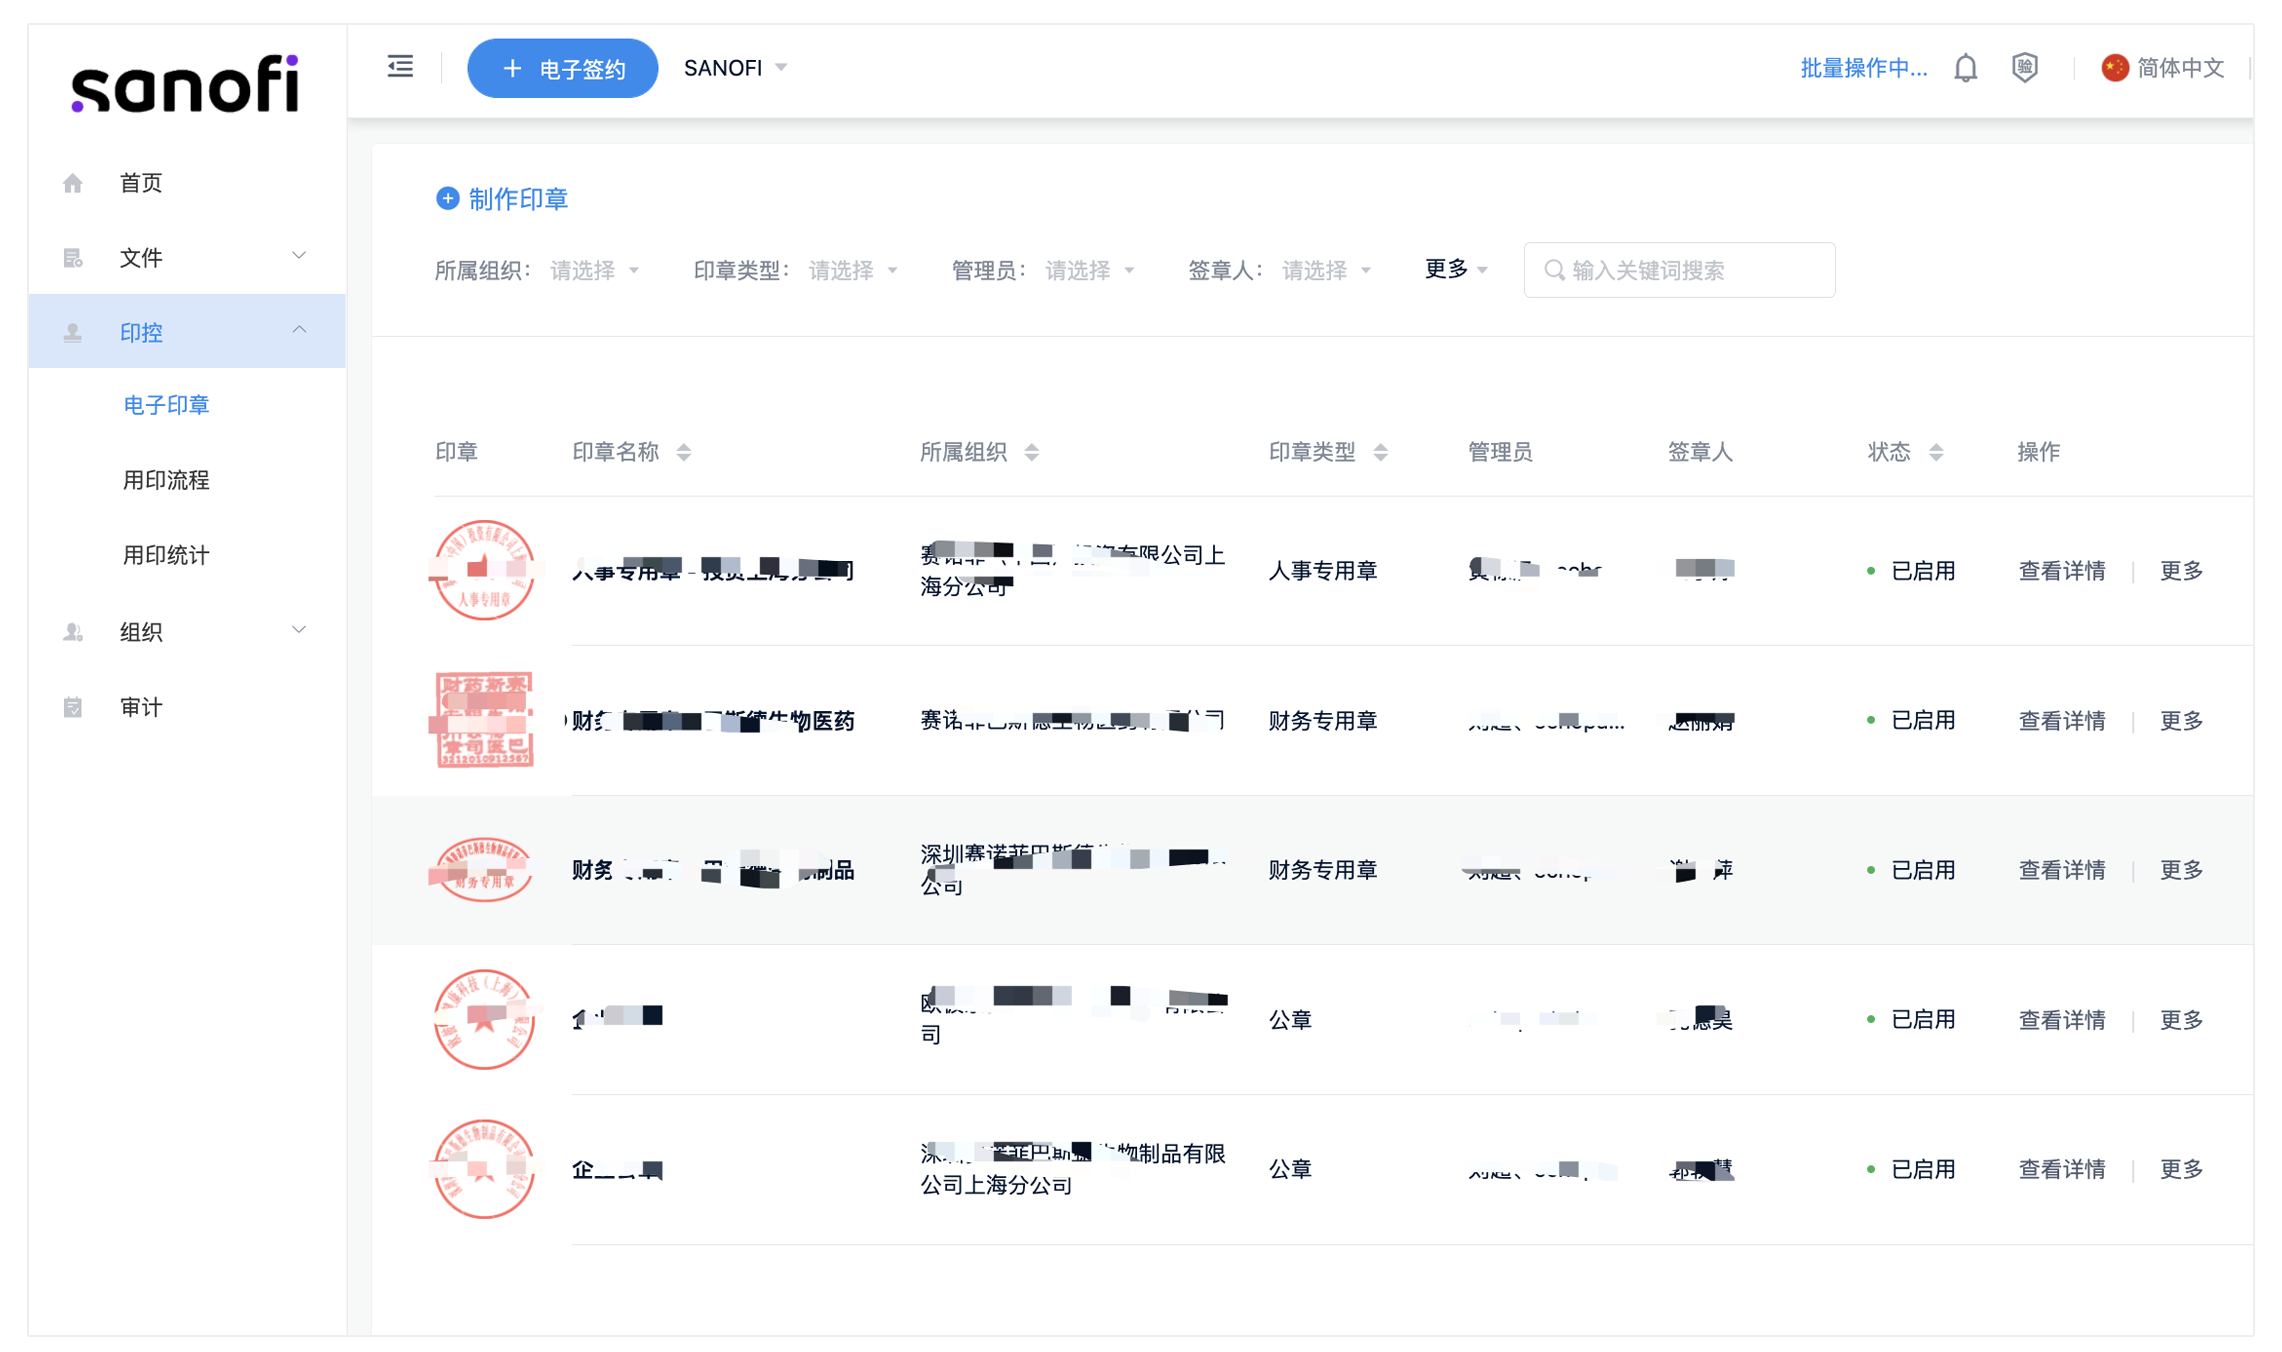Click the stamp icon beside 印控
This screenshot has width=2282, height=1352.
pos(73,333)
